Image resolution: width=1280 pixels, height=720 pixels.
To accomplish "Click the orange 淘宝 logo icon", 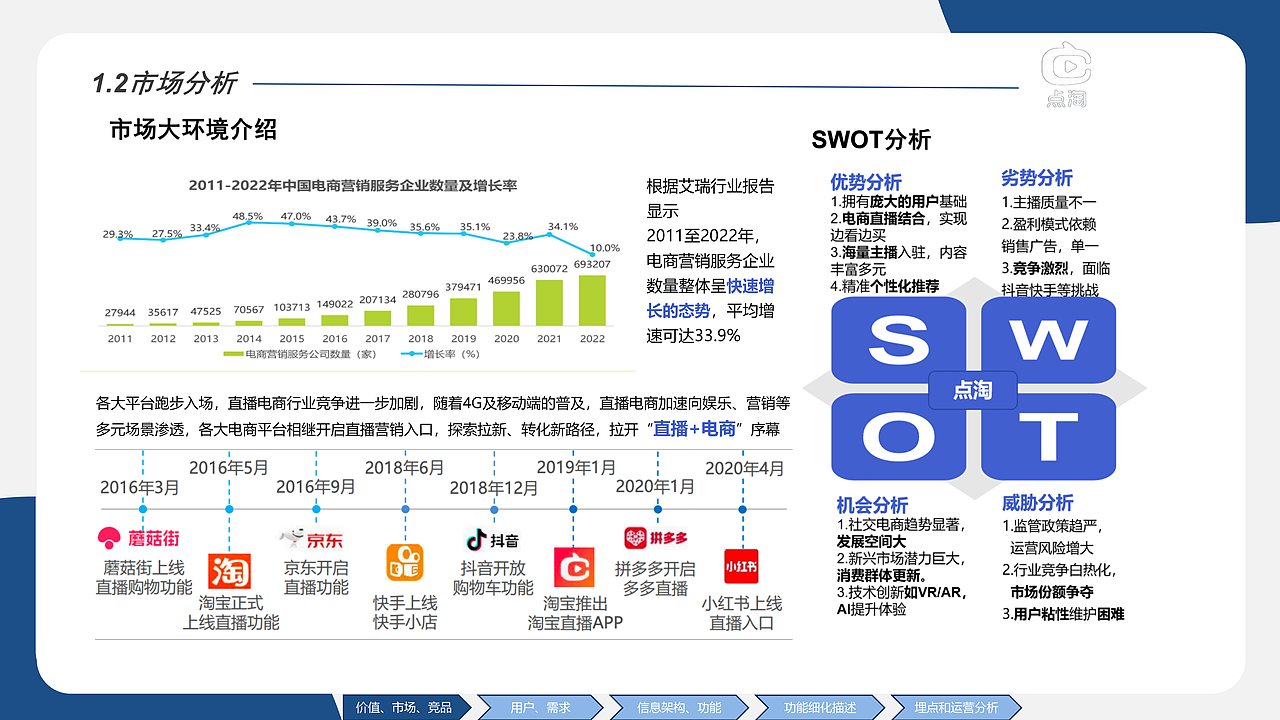I will click(x=229, y=571).
